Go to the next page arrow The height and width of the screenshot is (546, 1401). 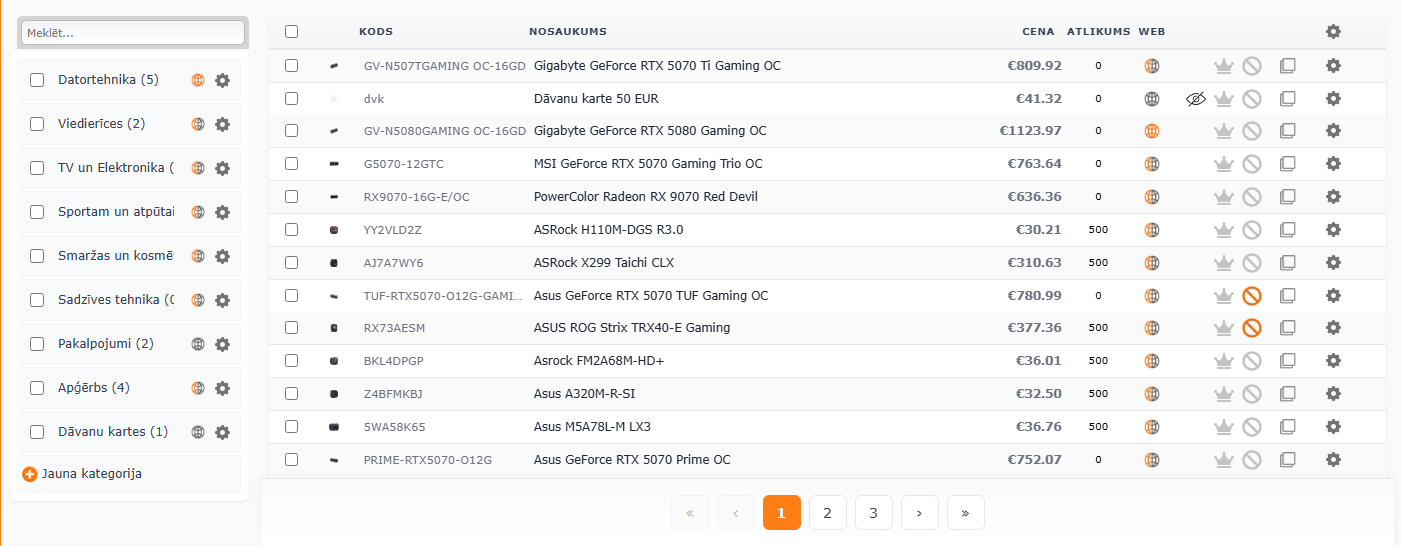point(919,513)
